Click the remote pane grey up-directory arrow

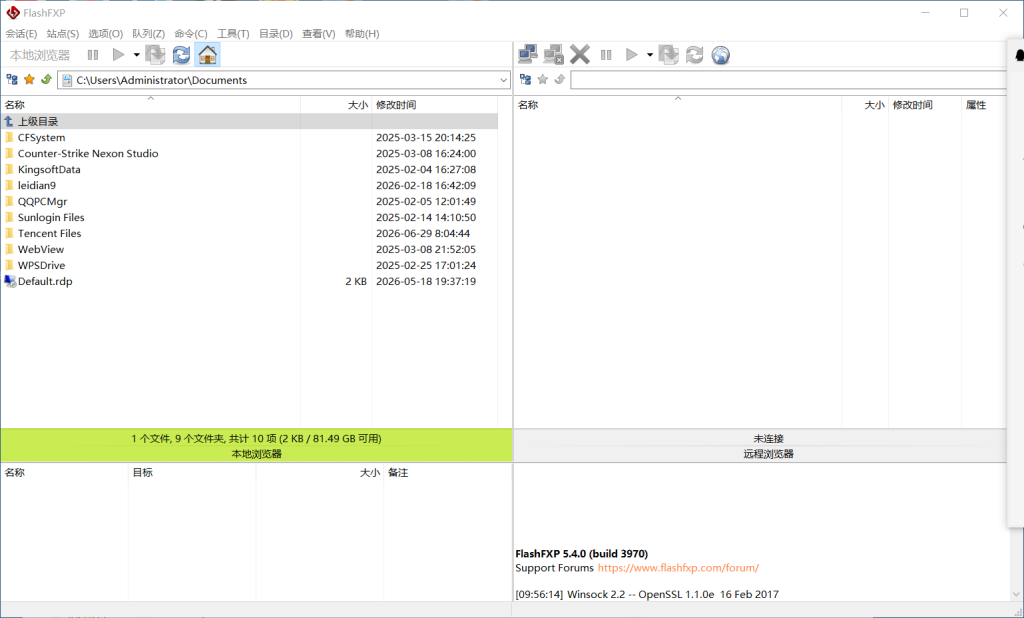click(x=559, y=80)
